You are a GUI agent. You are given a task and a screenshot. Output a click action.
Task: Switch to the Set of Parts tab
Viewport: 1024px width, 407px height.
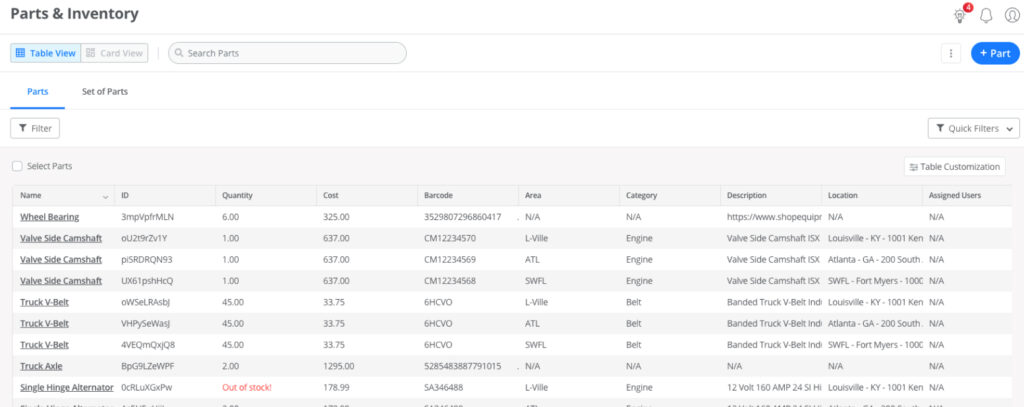(x=104, y=91)
